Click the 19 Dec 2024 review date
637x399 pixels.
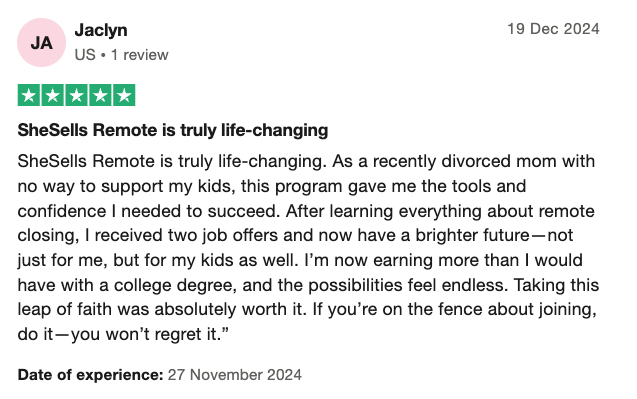coord(553,29)
